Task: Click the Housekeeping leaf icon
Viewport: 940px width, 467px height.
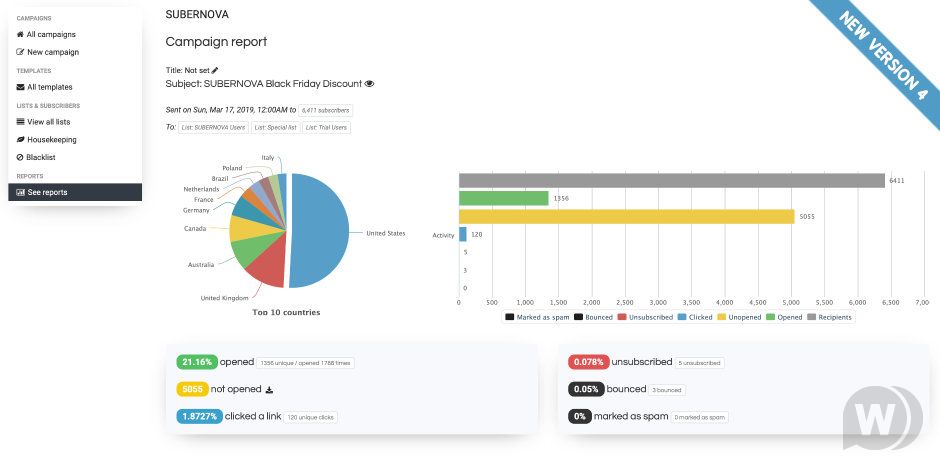Action: click(x=20, y=140)
